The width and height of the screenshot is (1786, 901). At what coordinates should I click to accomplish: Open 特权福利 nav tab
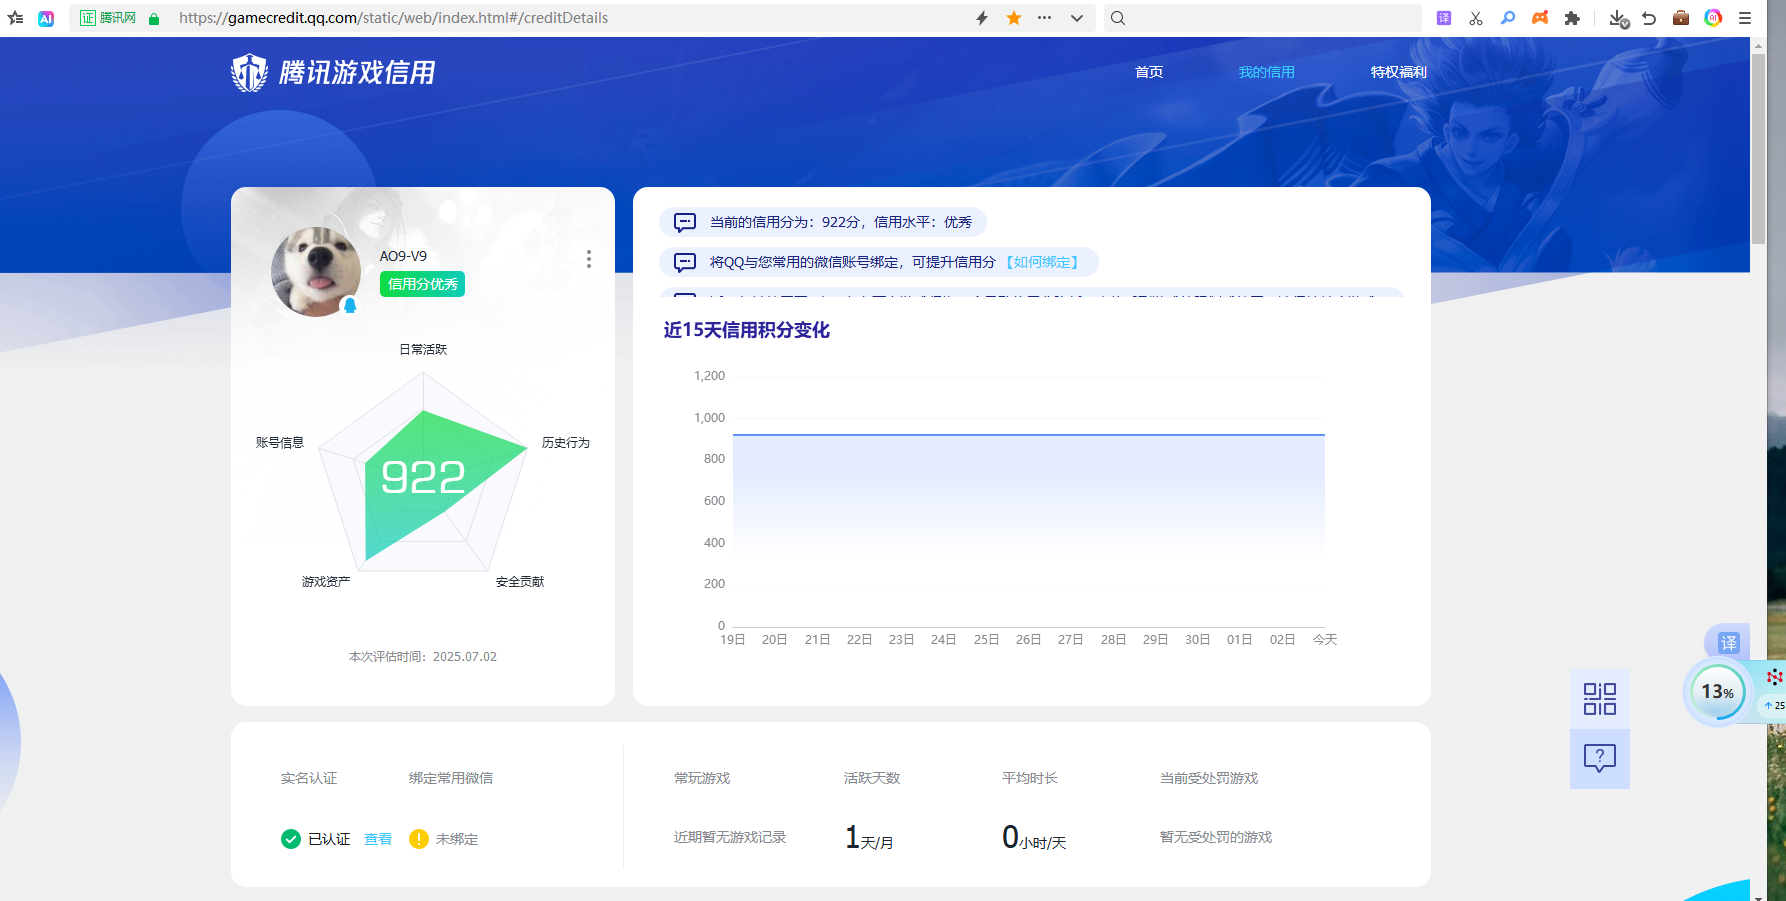(1398, 72)
